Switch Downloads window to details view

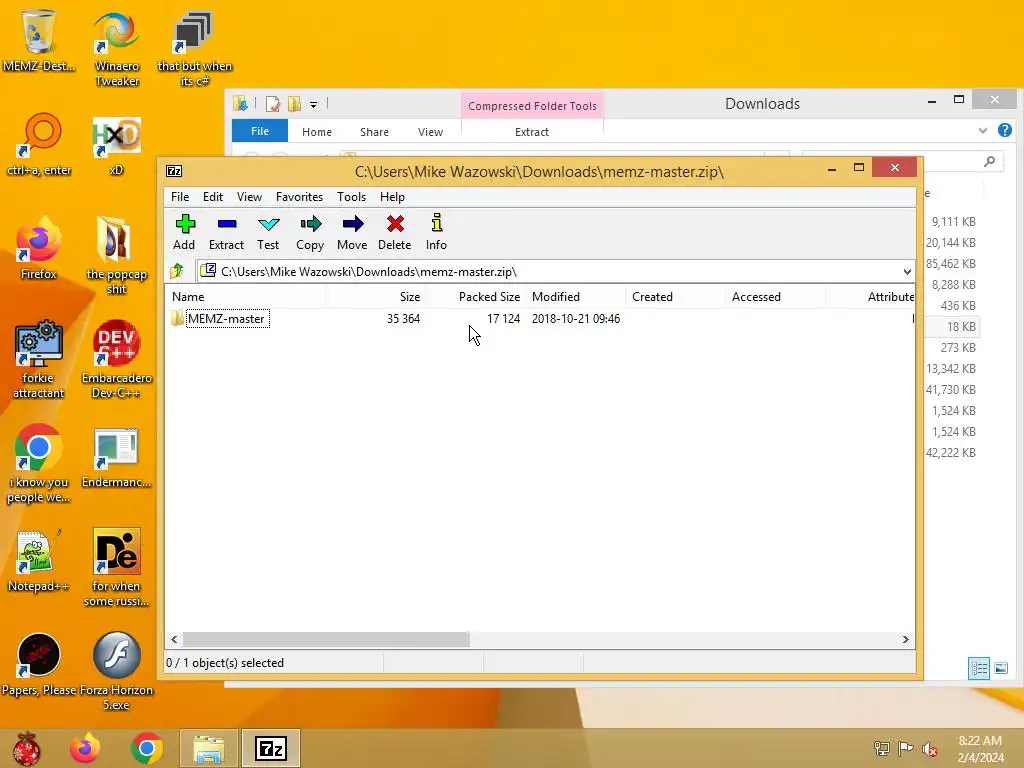coord(979,668)
